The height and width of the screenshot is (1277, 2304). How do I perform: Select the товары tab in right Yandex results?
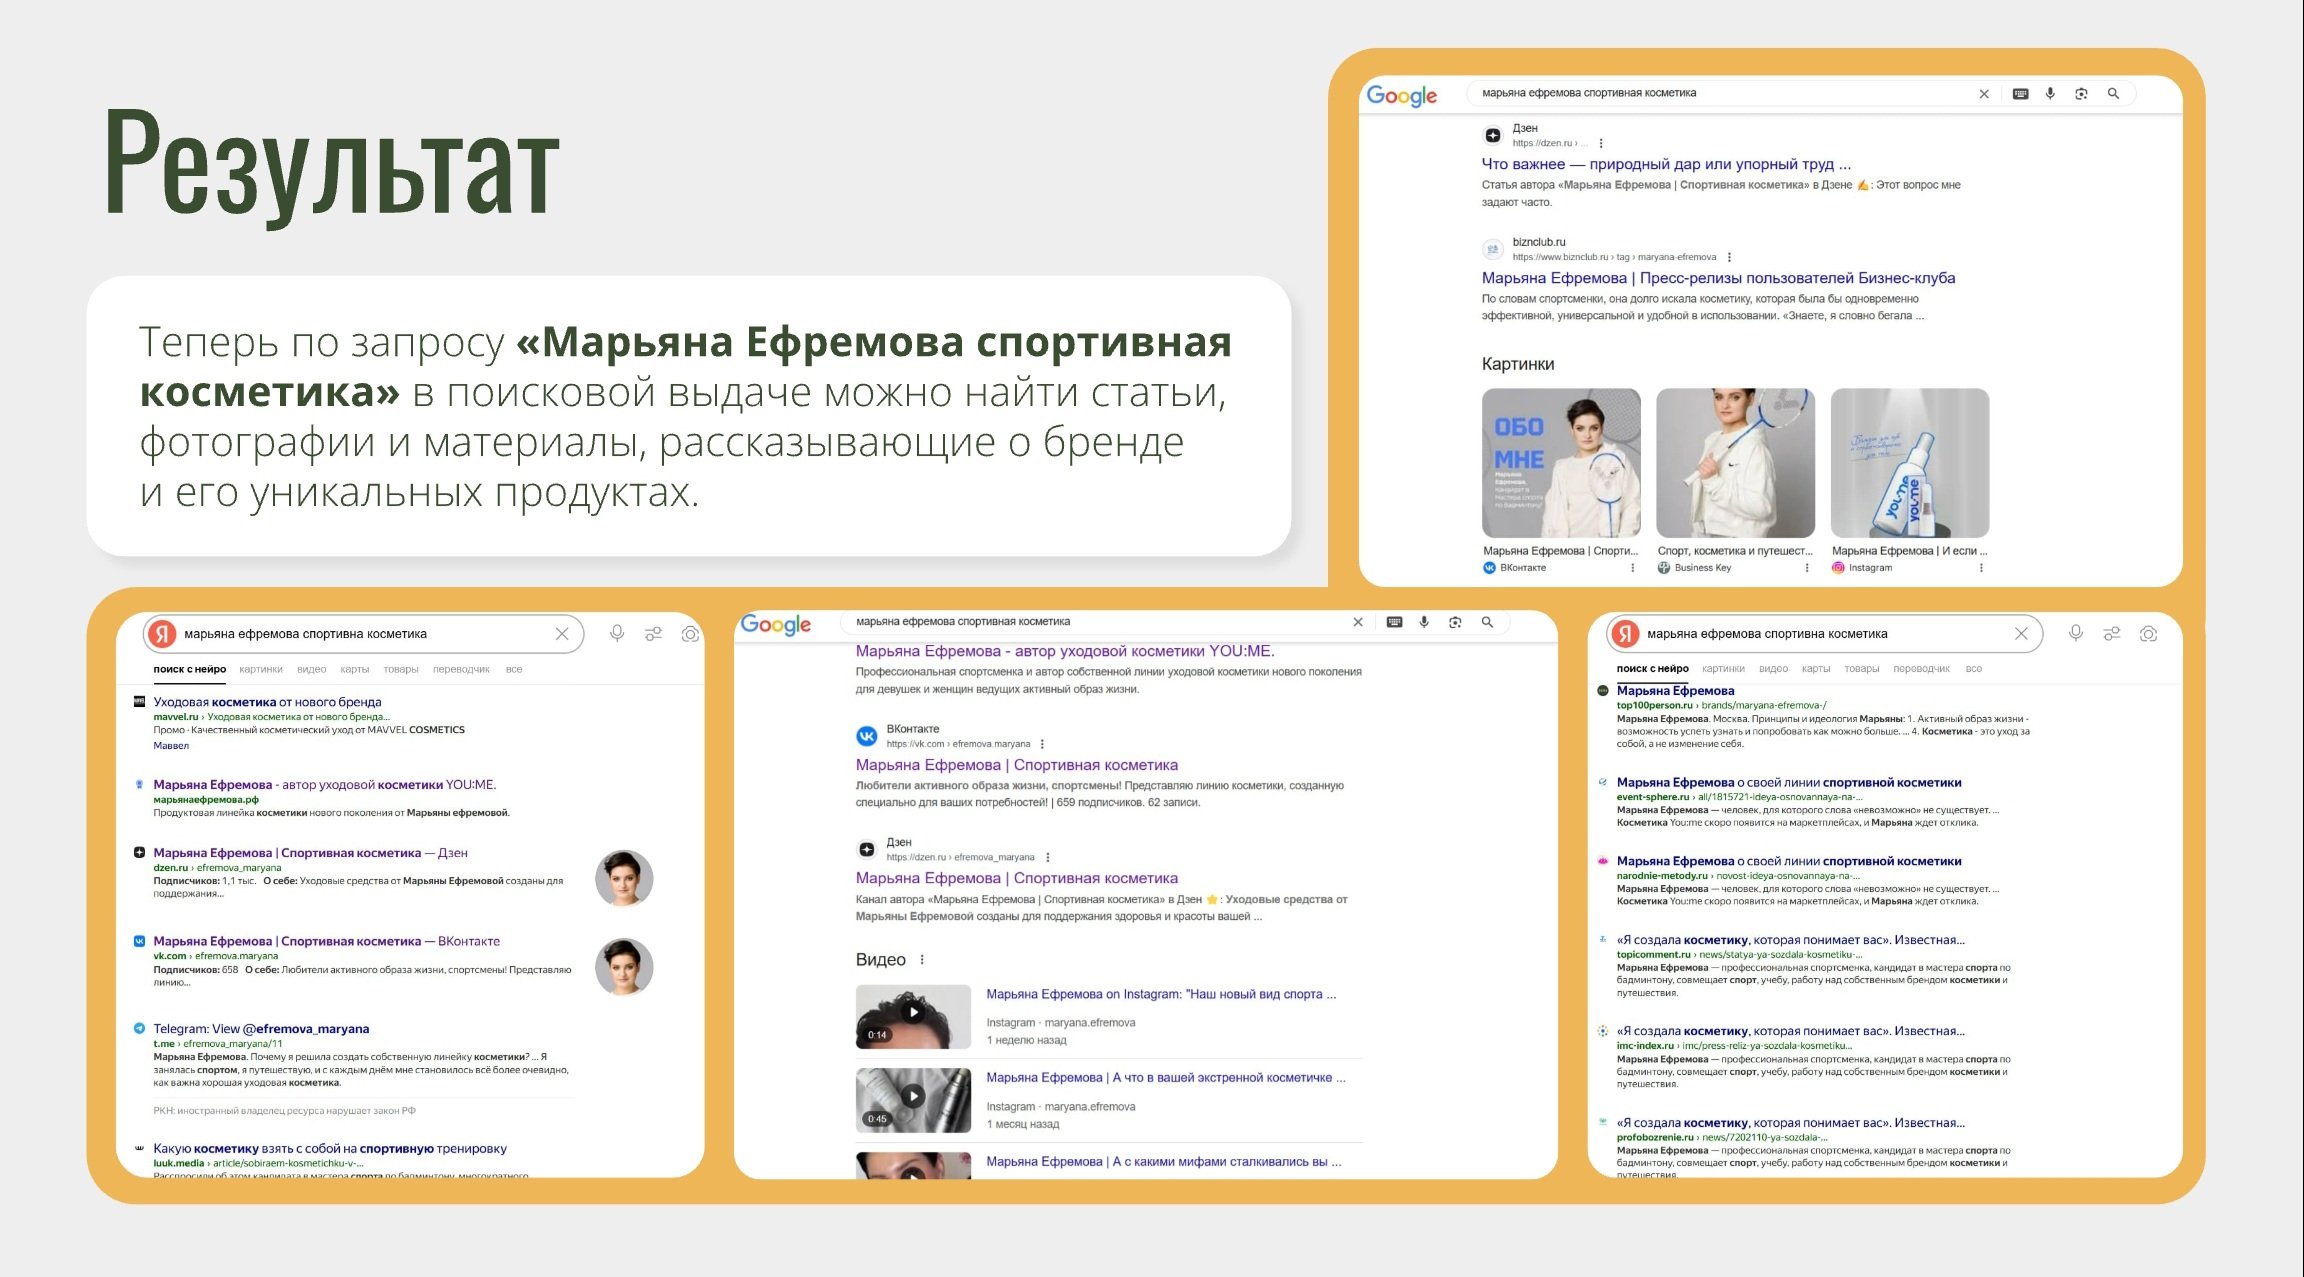[x=1861, y=668]
